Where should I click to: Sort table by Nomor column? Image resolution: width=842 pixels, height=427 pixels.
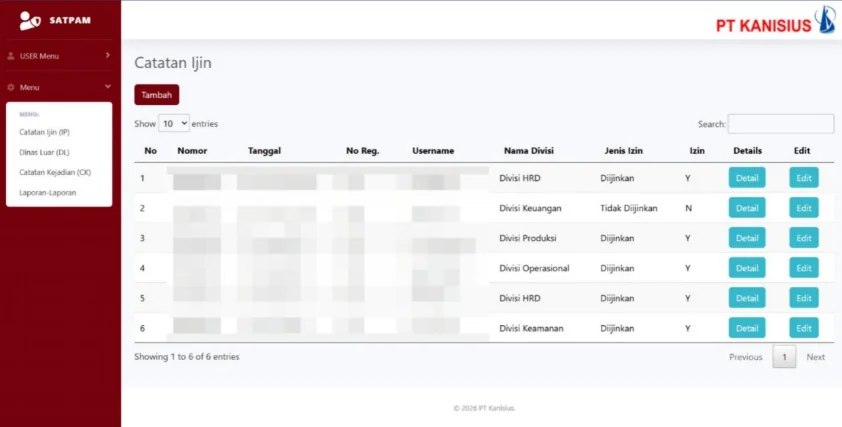tap(192, 151)
